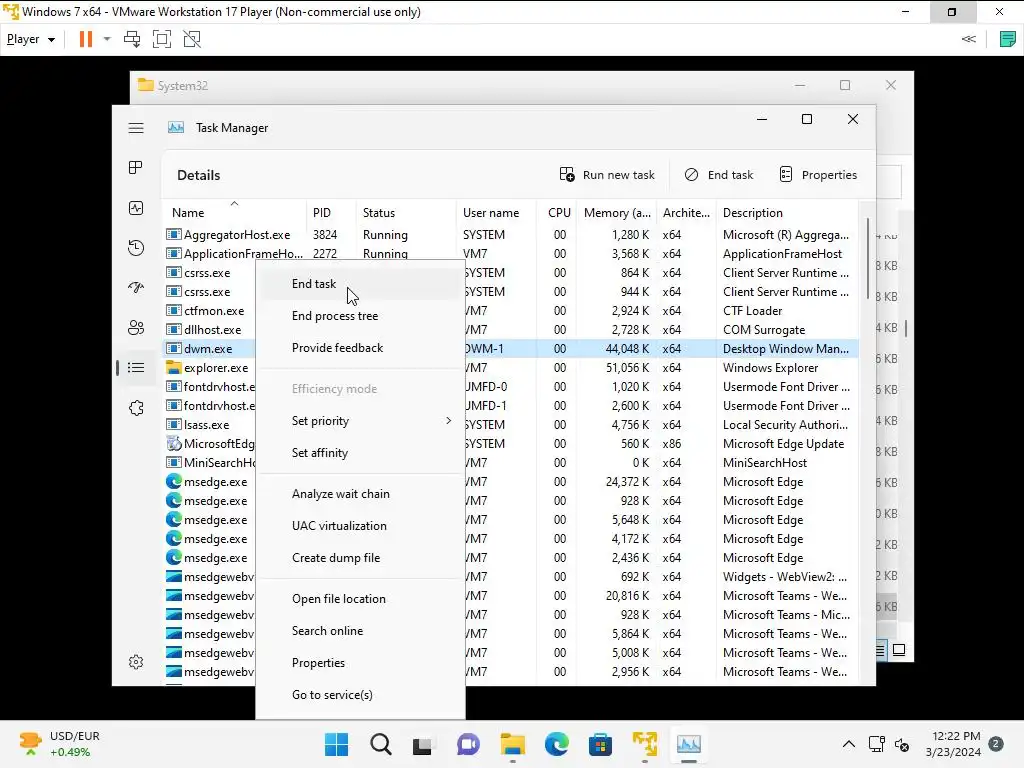Sort by PID column header
The width and height of the screenshot is (1024, 768).
click(x=330, y=212)
